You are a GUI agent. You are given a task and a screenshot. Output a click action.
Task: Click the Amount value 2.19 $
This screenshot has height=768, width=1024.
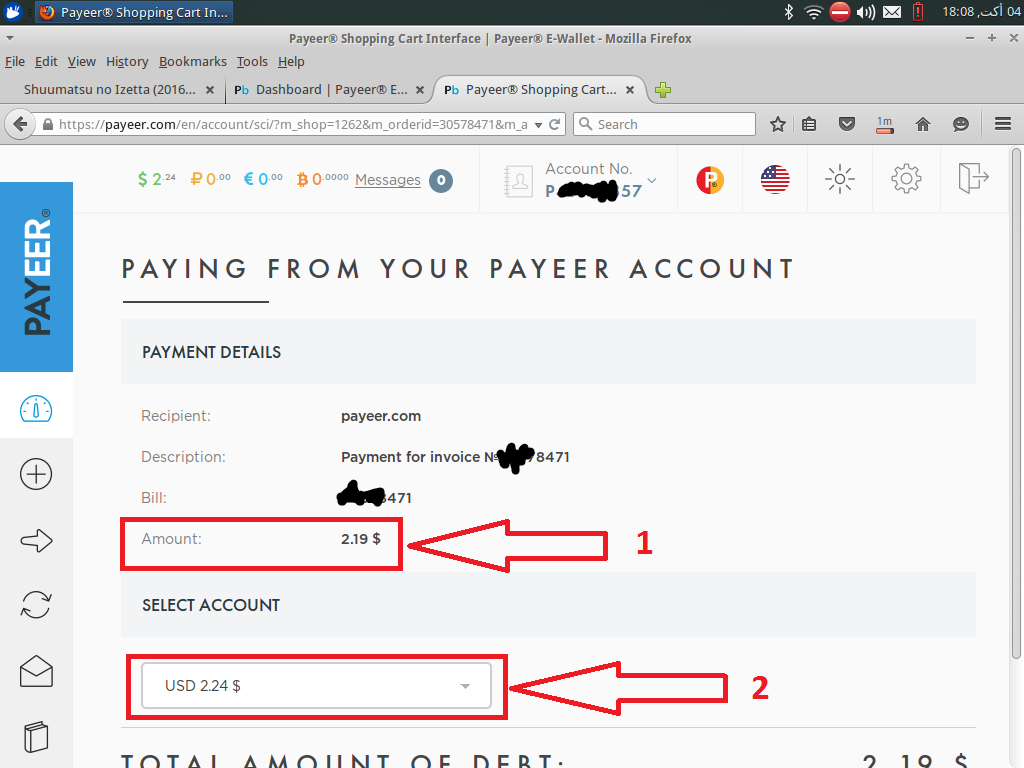(360, 539)
